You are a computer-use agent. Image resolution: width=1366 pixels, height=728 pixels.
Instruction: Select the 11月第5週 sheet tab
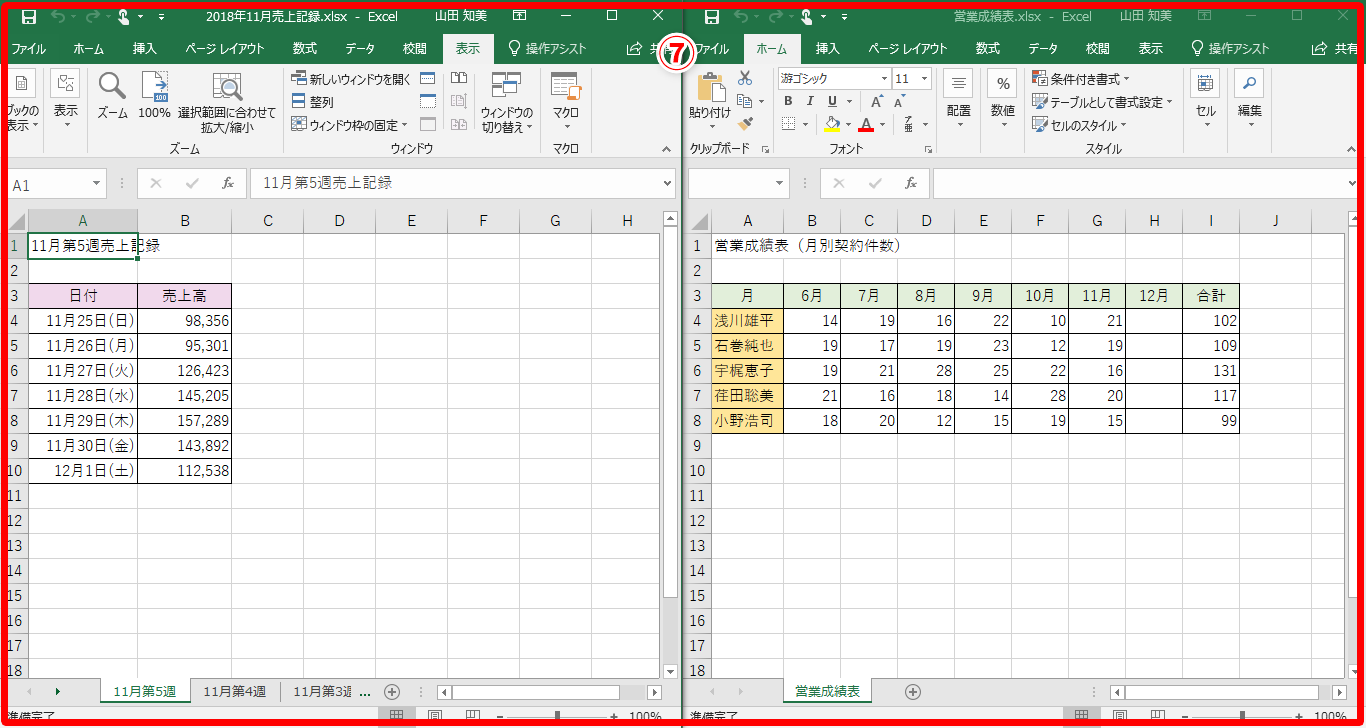(145, 692)
